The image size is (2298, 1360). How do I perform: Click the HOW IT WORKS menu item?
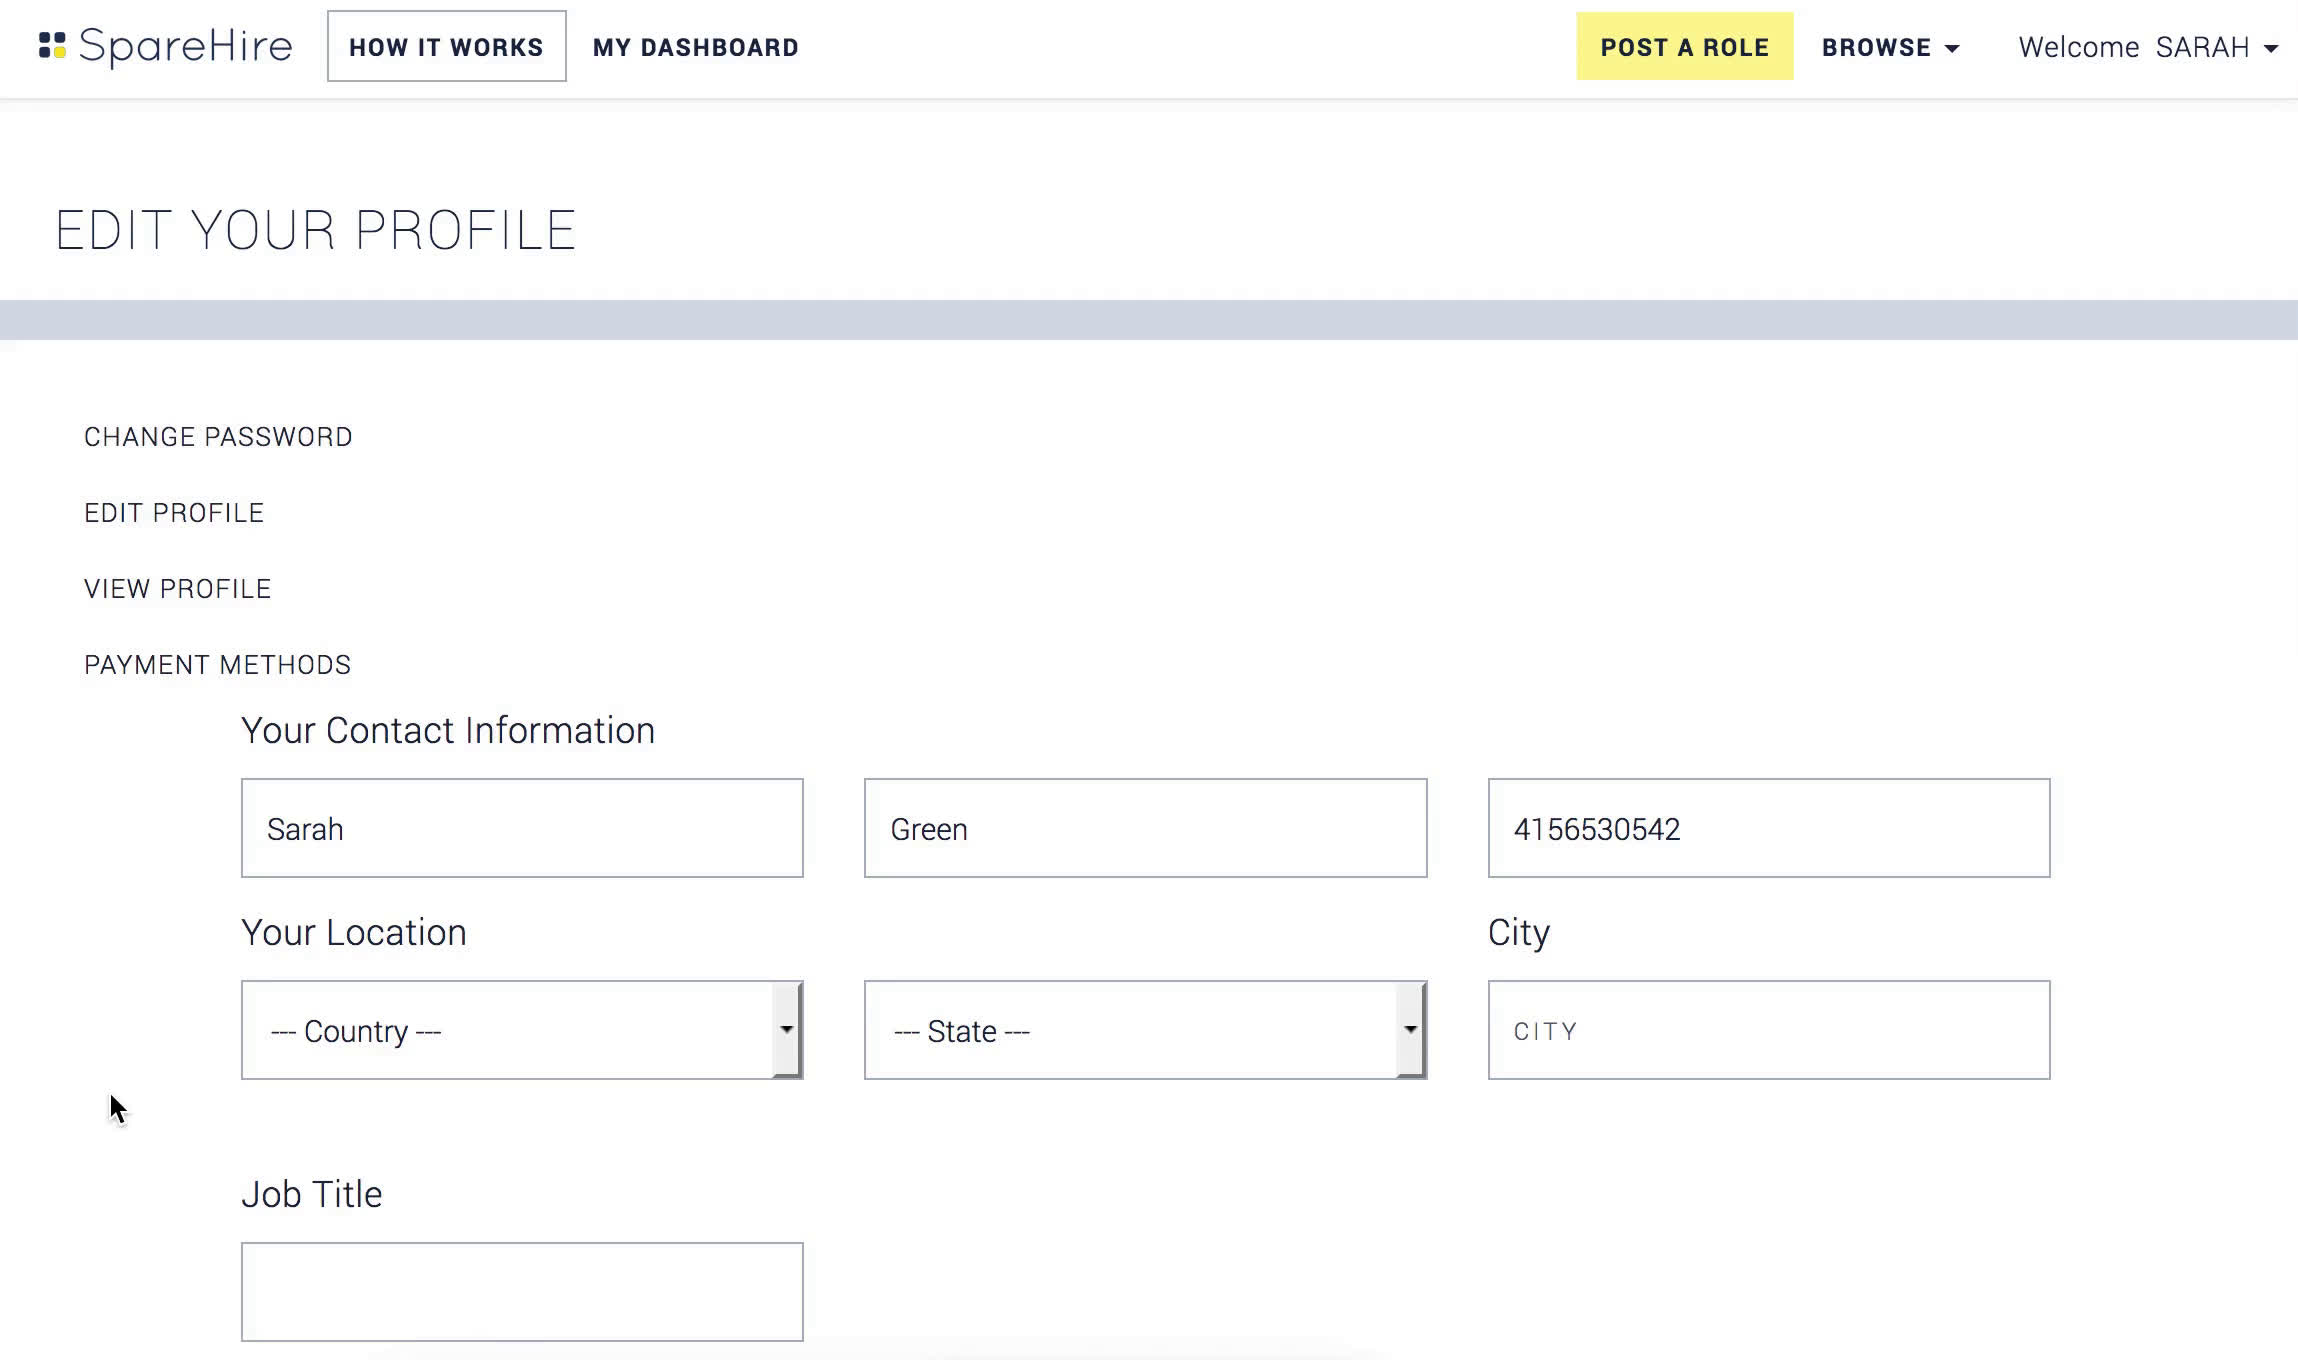pyautogui.click(x=445, y=47)
